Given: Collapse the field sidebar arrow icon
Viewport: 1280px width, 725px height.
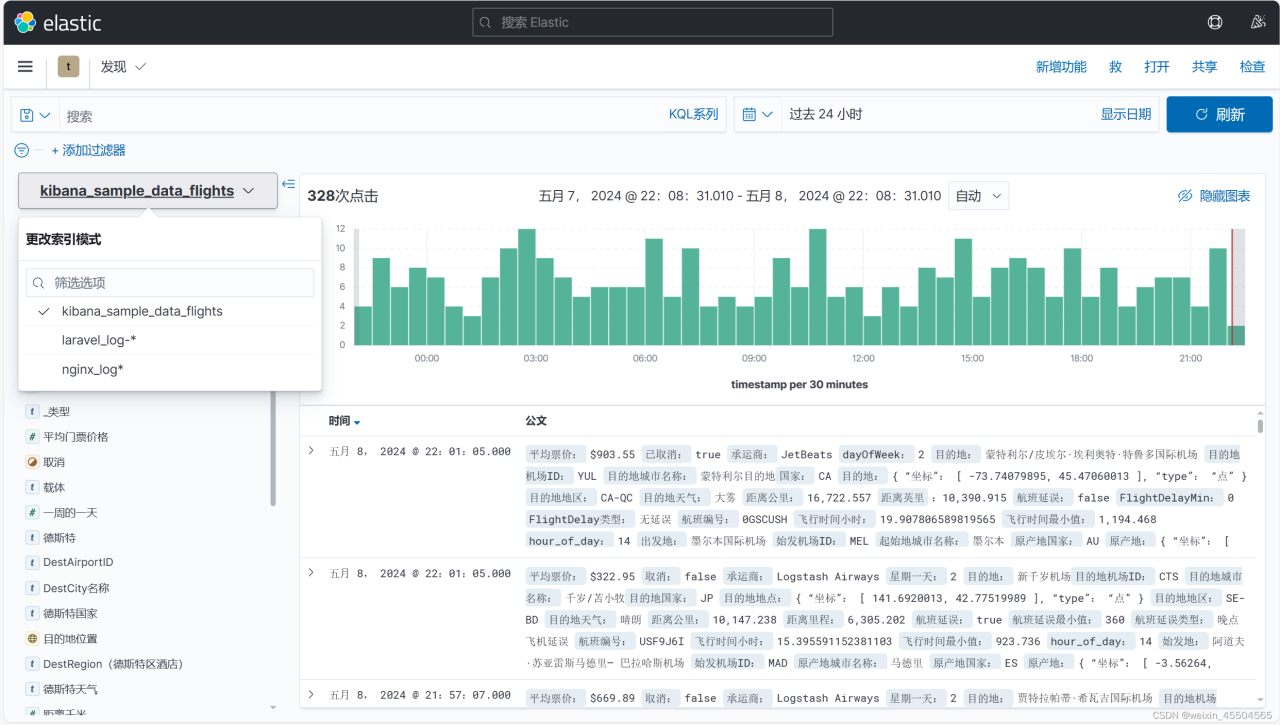Looking at the screenshot, I should point(288,184).
